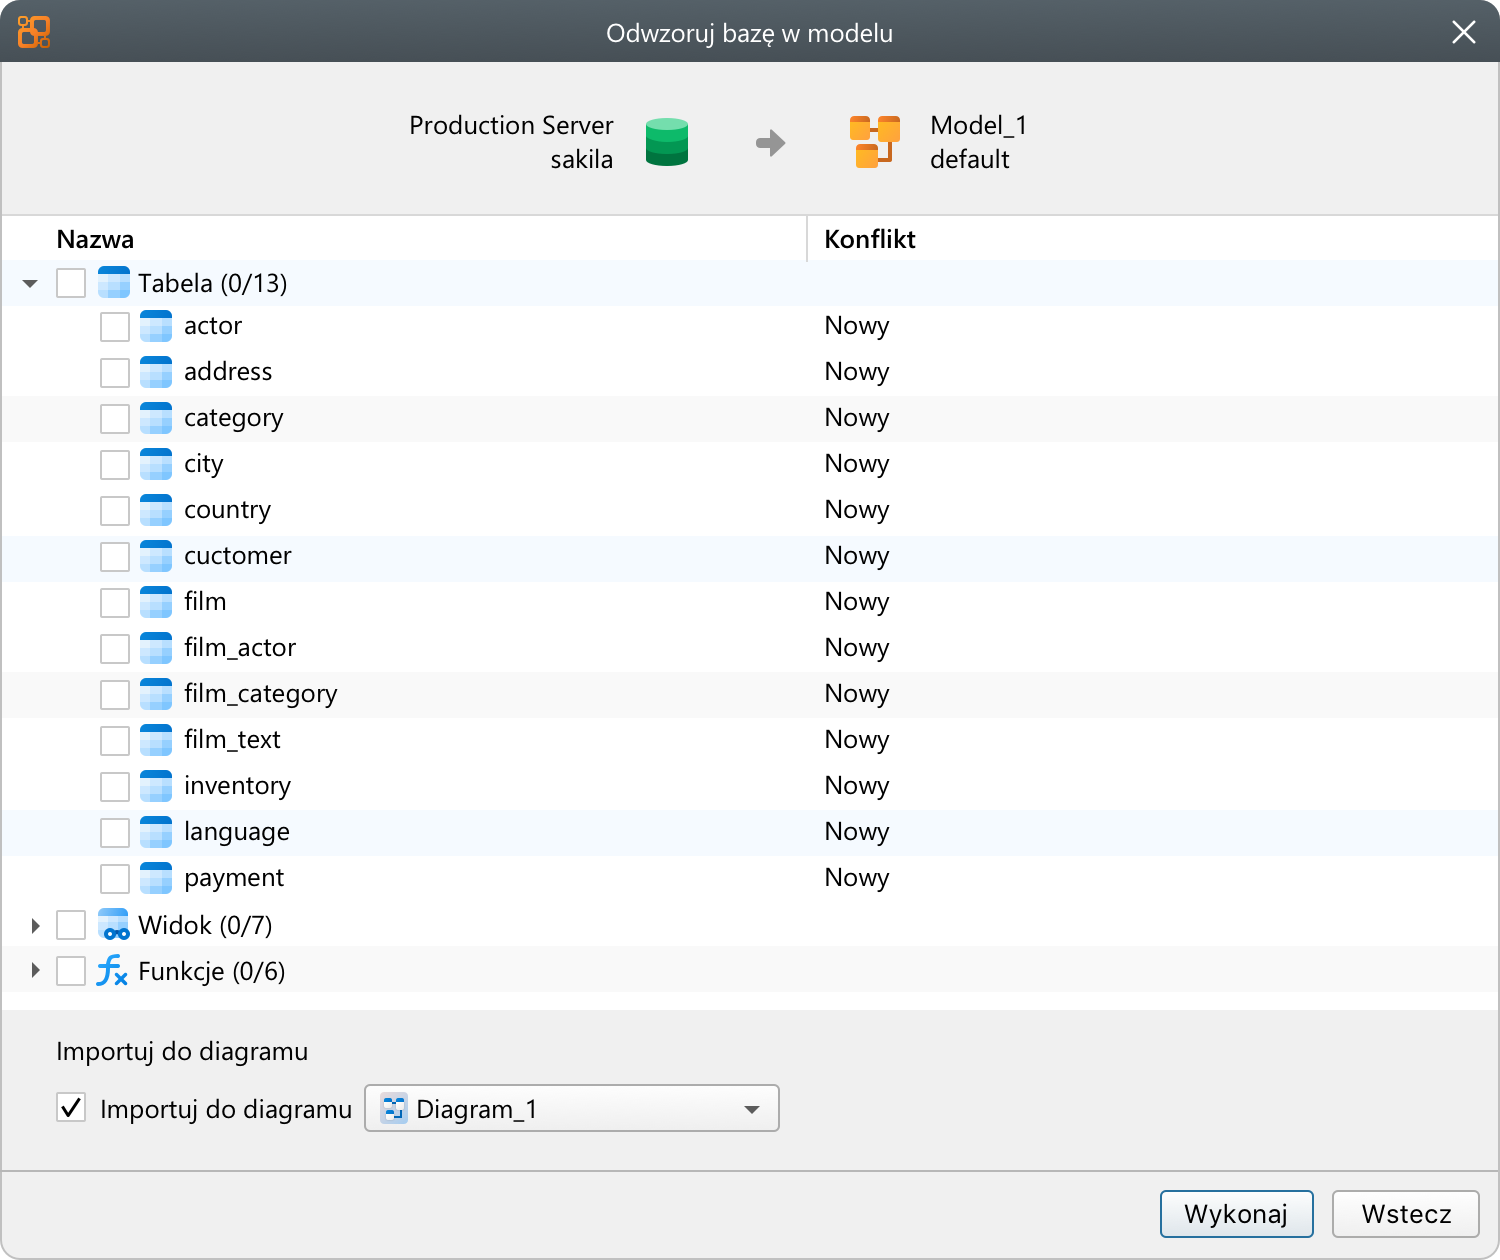Click the inventory table icon
Image resolution: width=1500 pixels, height=1260 pixels.
click(x=156, y=786)
